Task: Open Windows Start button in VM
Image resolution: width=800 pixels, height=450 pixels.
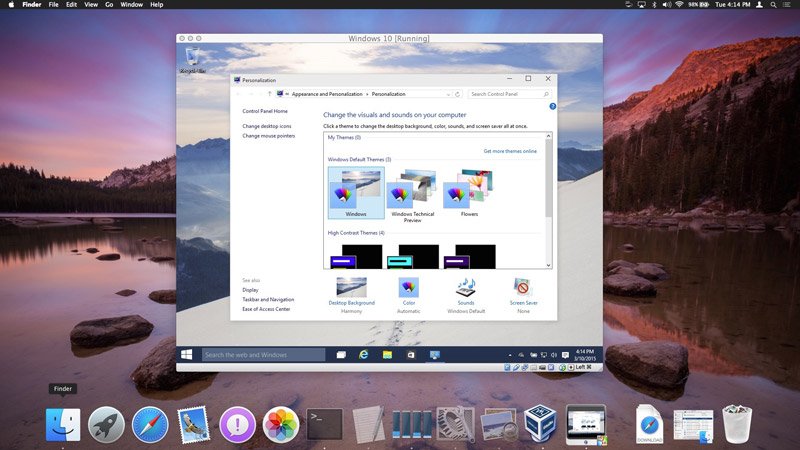Action: click(187, 355)
